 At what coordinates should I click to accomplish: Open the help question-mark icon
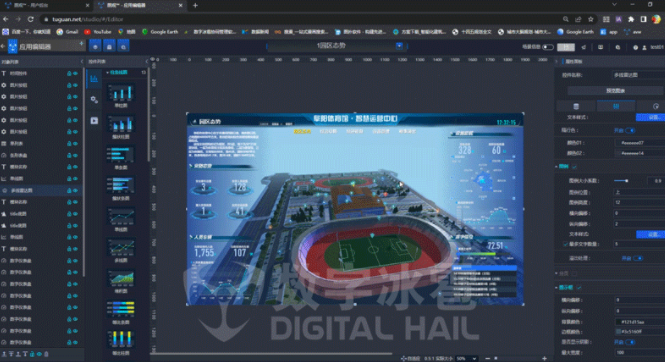click(635, 47)
